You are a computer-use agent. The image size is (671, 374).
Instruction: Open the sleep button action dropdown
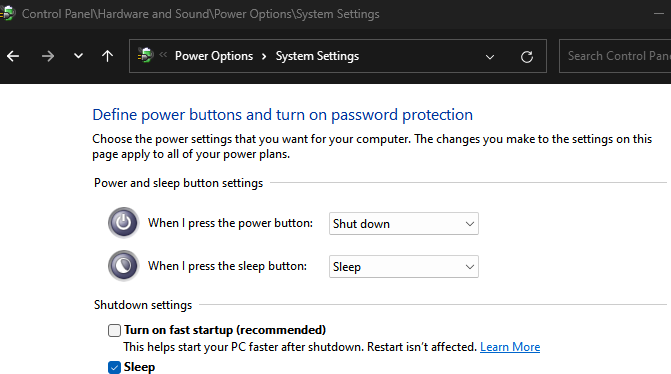click(404, 267)
